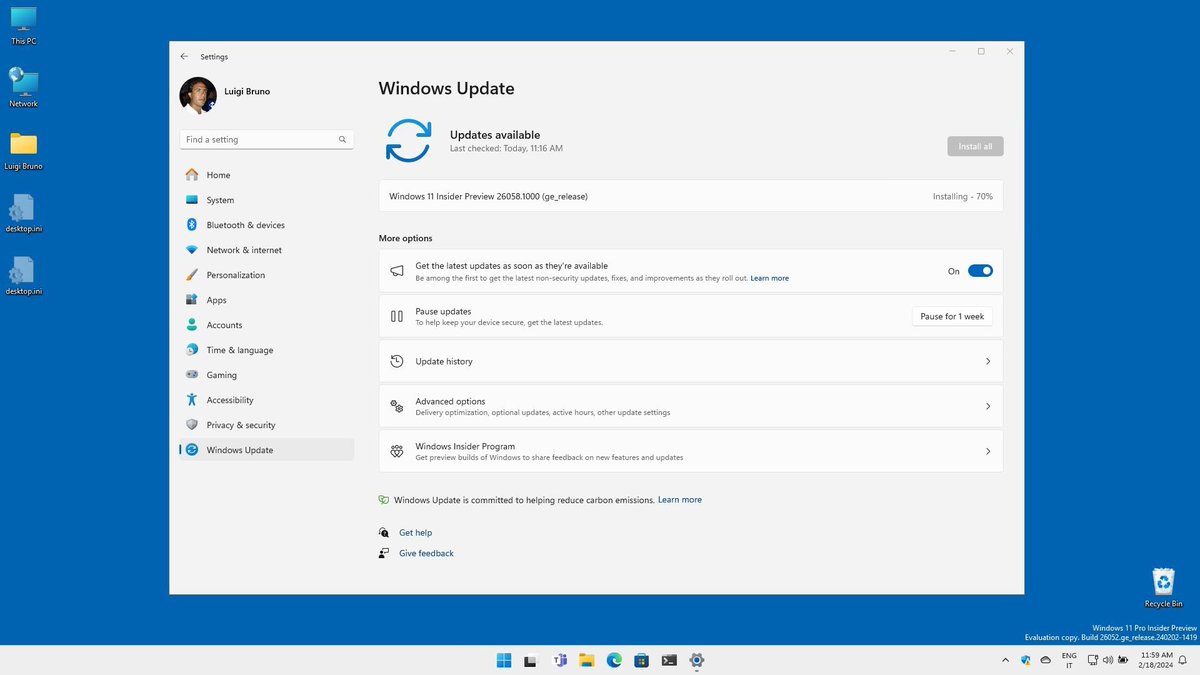The width and height of the screenshot is (1200, 675).
Task: Go to Bluetooth & devices settings
Action: click(x=266, y=225)
